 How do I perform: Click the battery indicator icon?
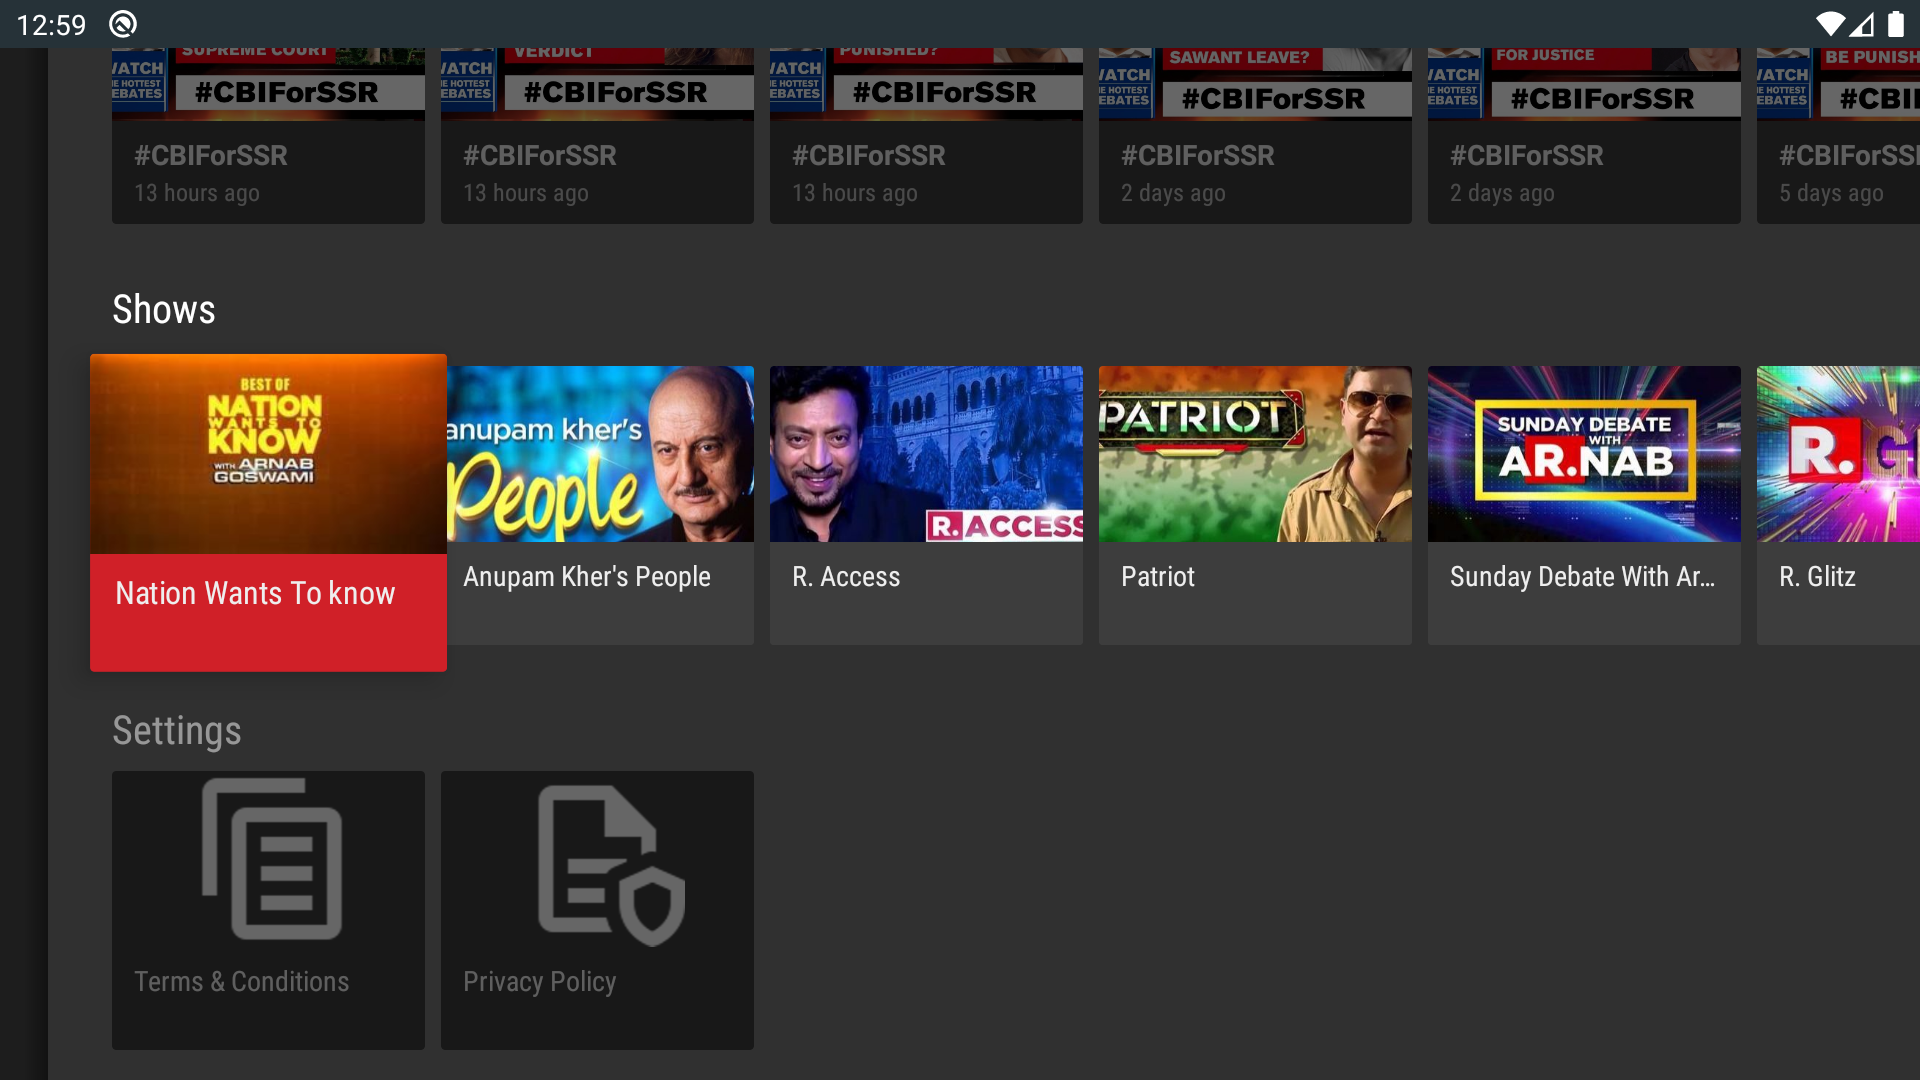pos(1893,24)
